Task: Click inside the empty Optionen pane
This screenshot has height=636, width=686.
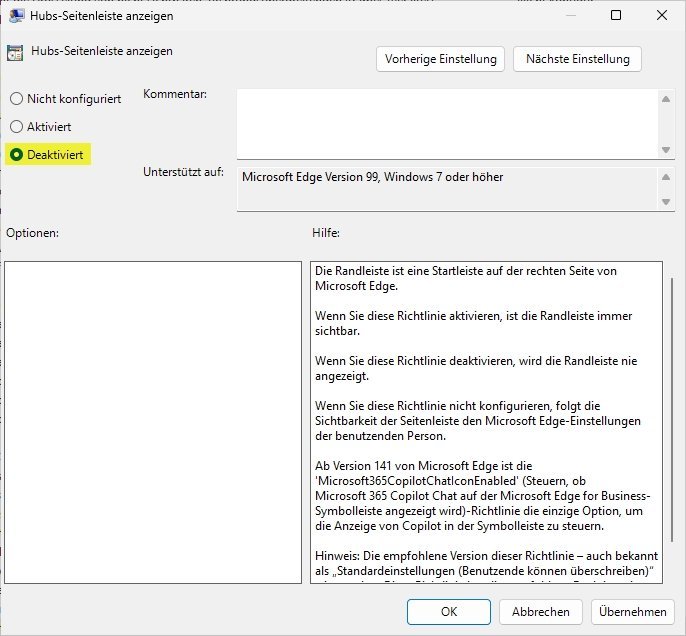Action: [x=153, y=422]
